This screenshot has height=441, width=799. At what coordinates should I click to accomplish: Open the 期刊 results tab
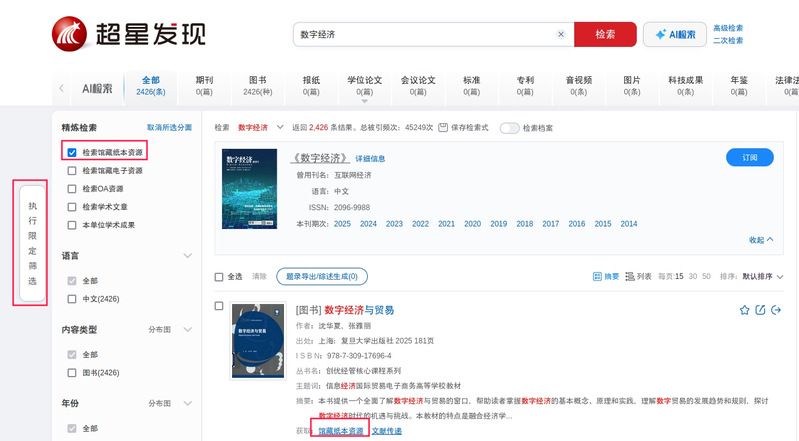point(204,85)
